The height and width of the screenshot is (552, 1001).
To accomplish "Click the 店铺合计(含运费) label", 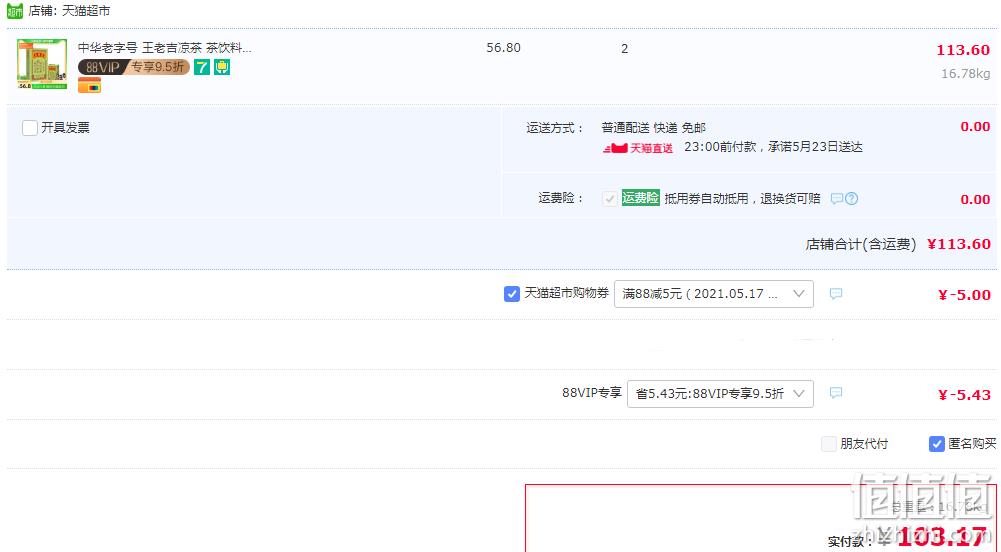I will coord(861,244).
